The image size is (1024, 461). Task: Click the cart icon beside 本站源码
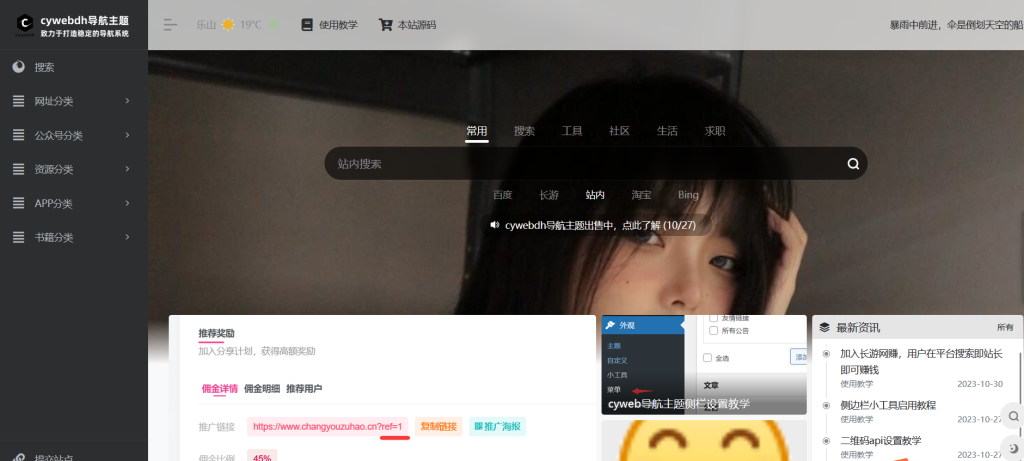pos(385,25)
